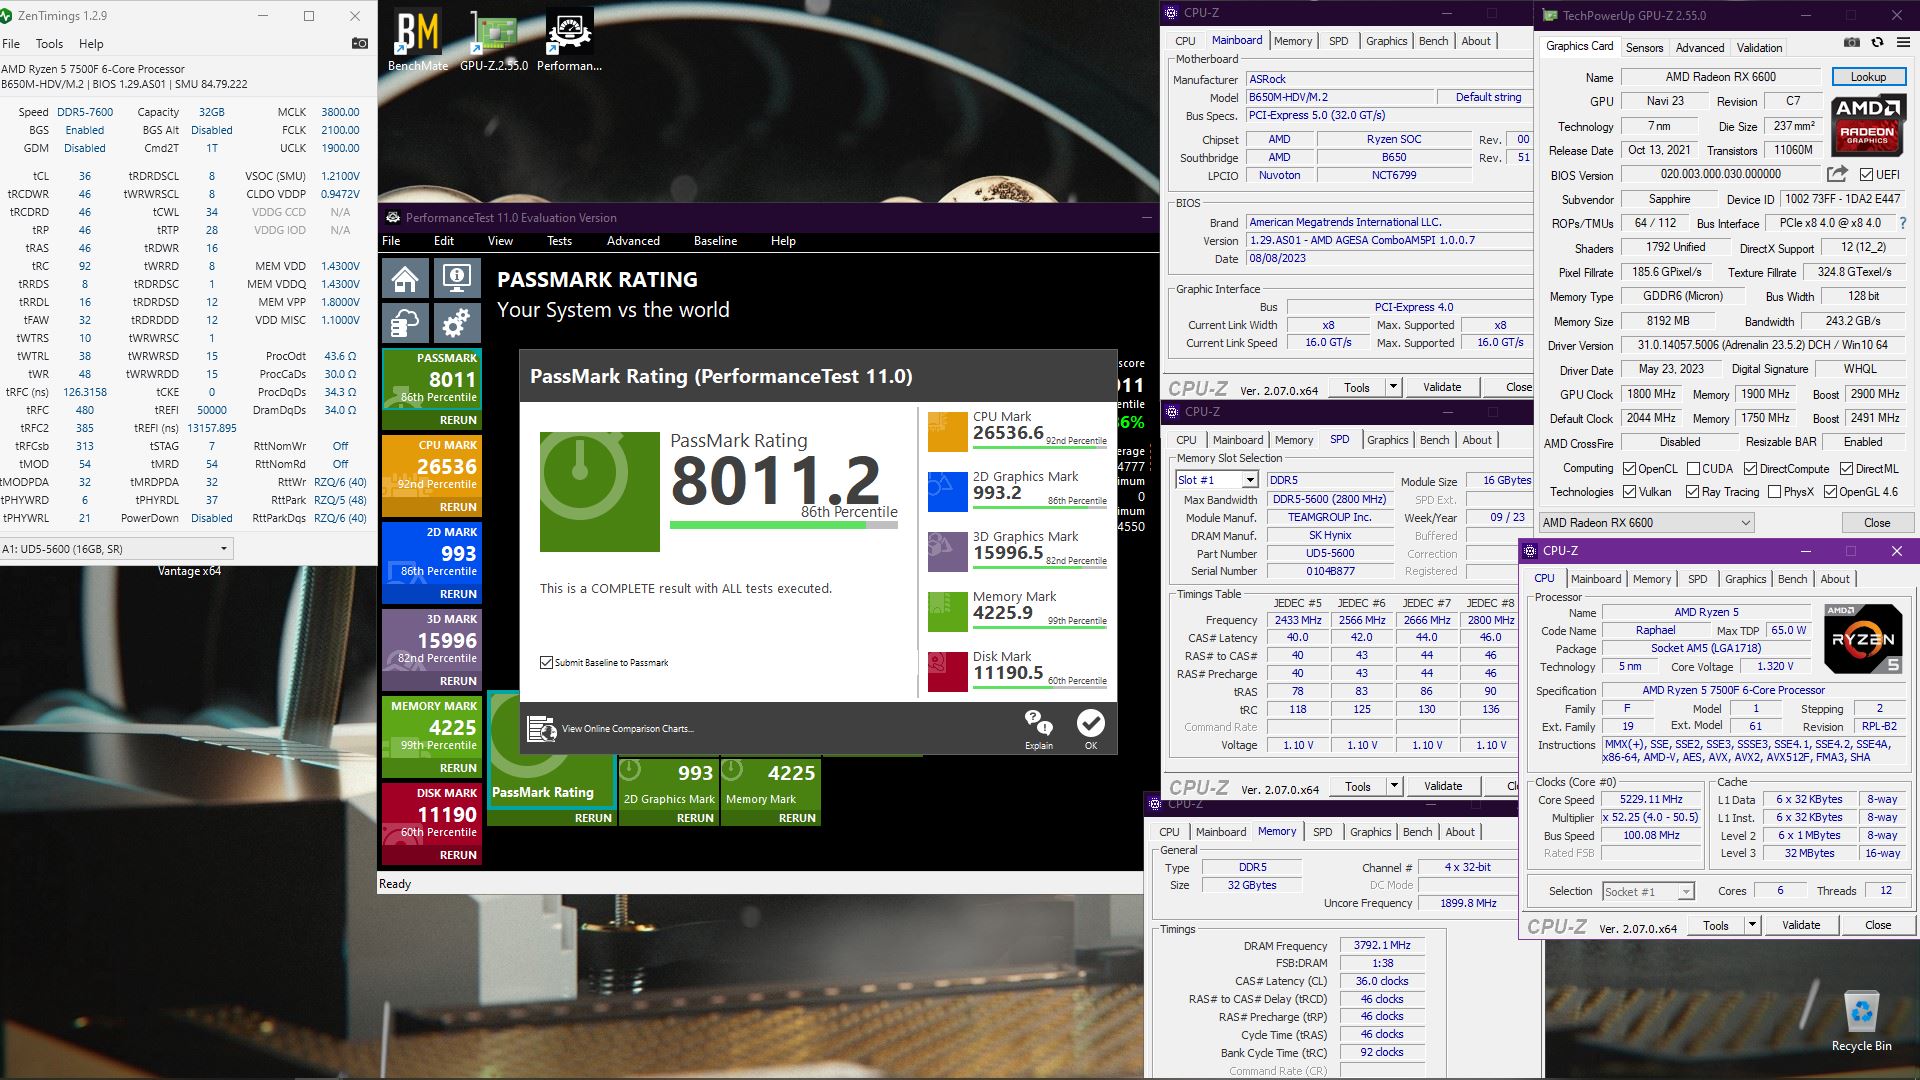Take GPU-Z screenshot with camera icon
1920x1080 pixels.
click(x=1852, y=43)
